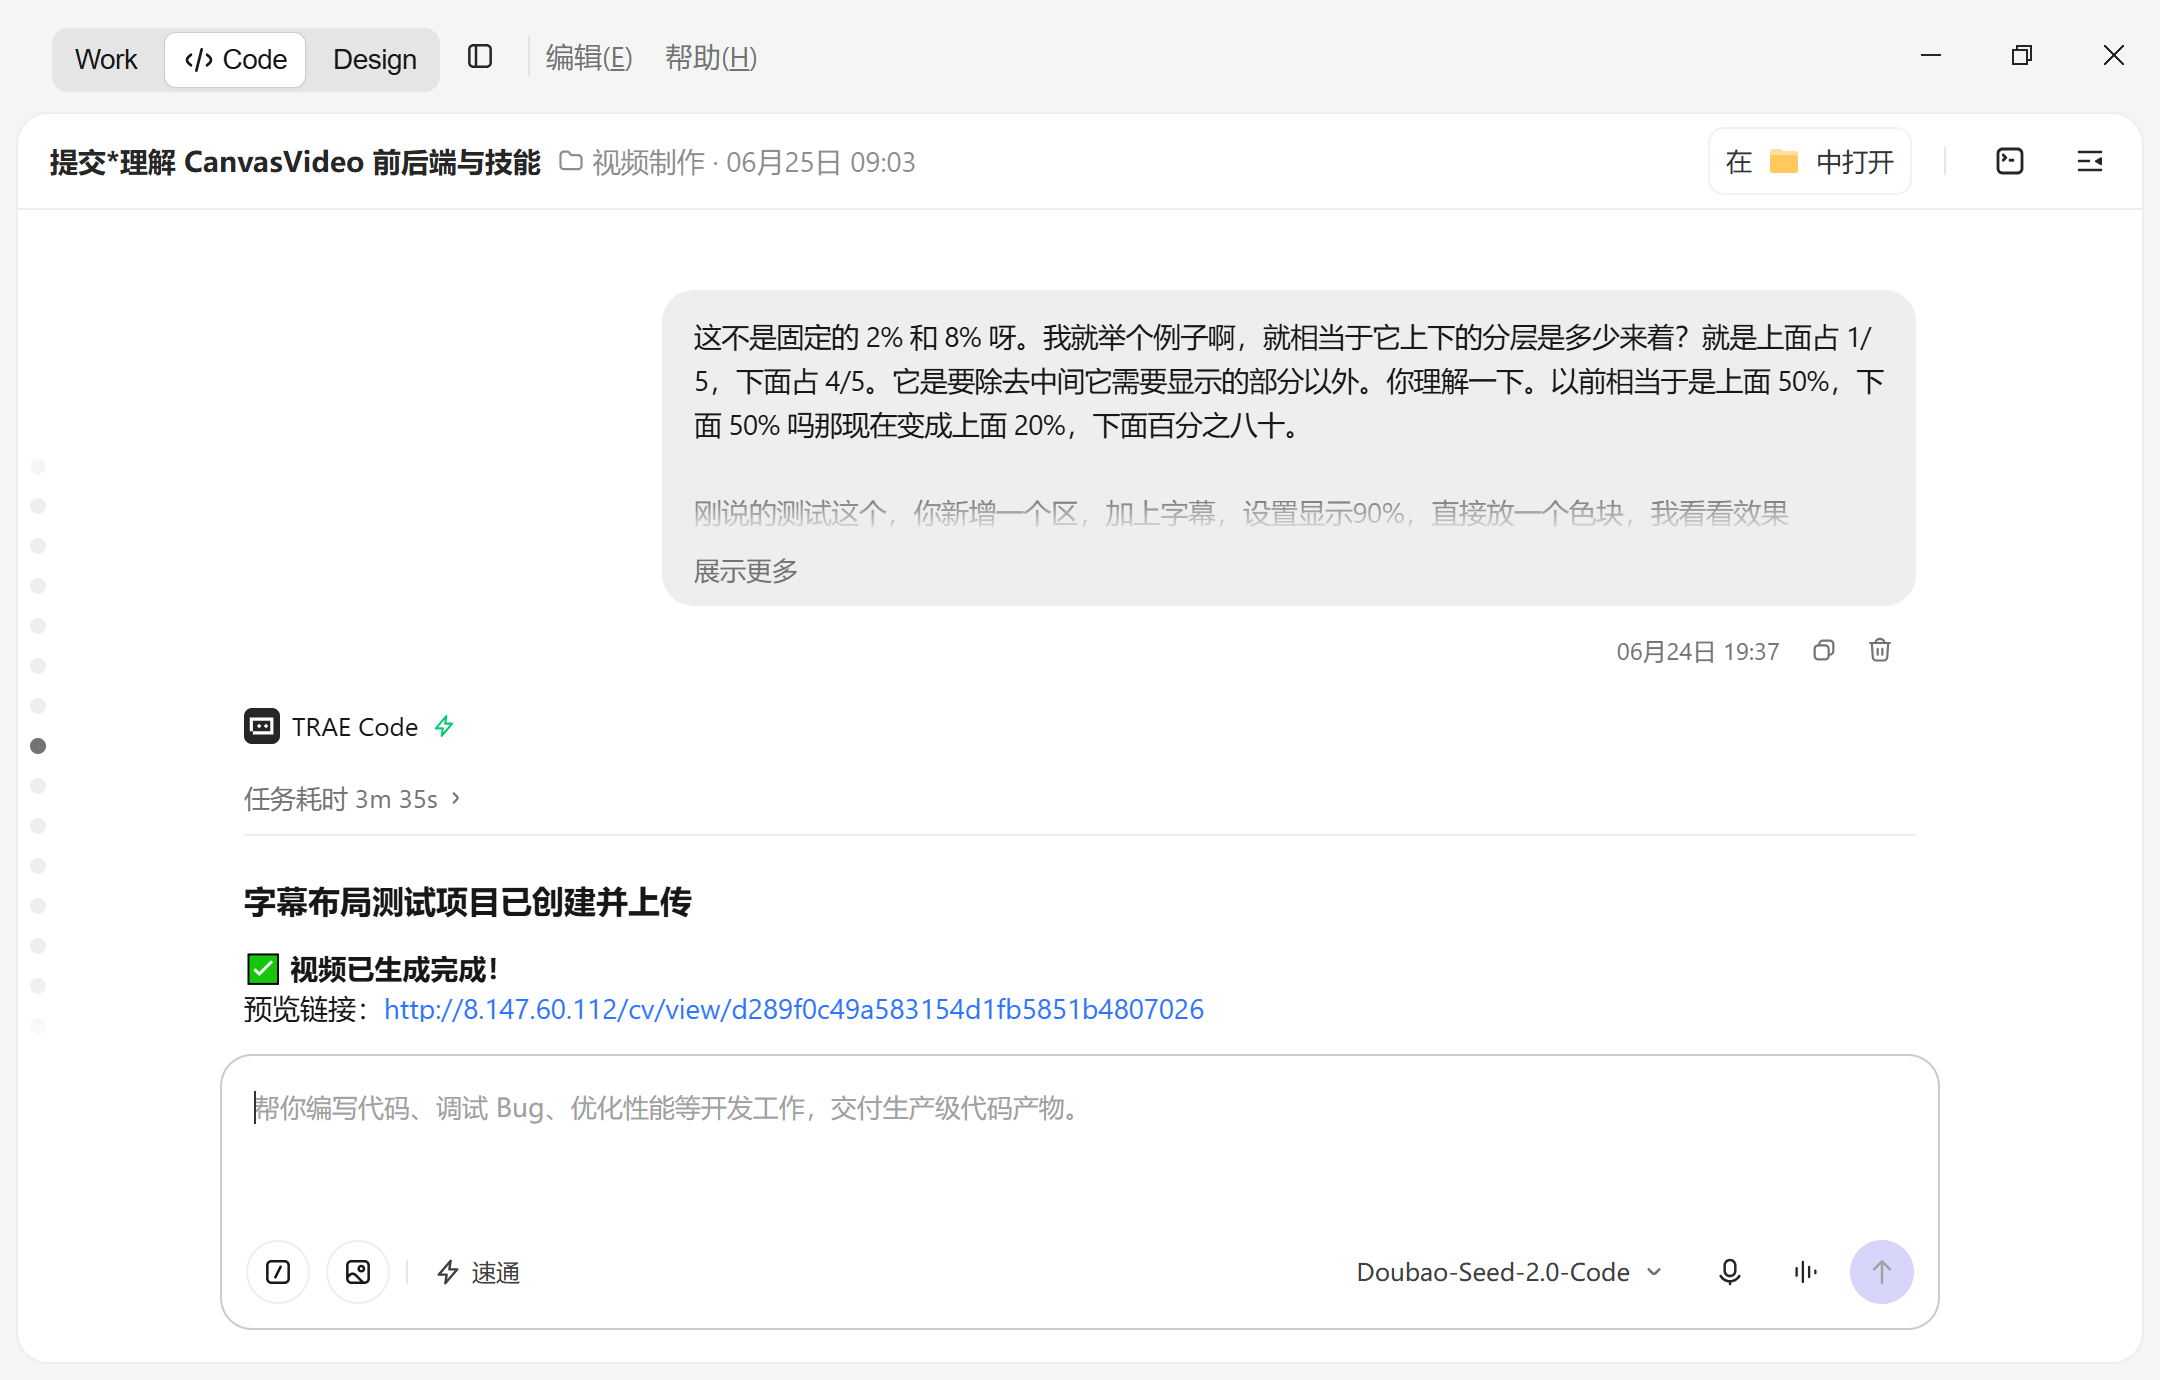Open the Design tab
This screenshot has width=2160, height=1380.
click(374, 59)
